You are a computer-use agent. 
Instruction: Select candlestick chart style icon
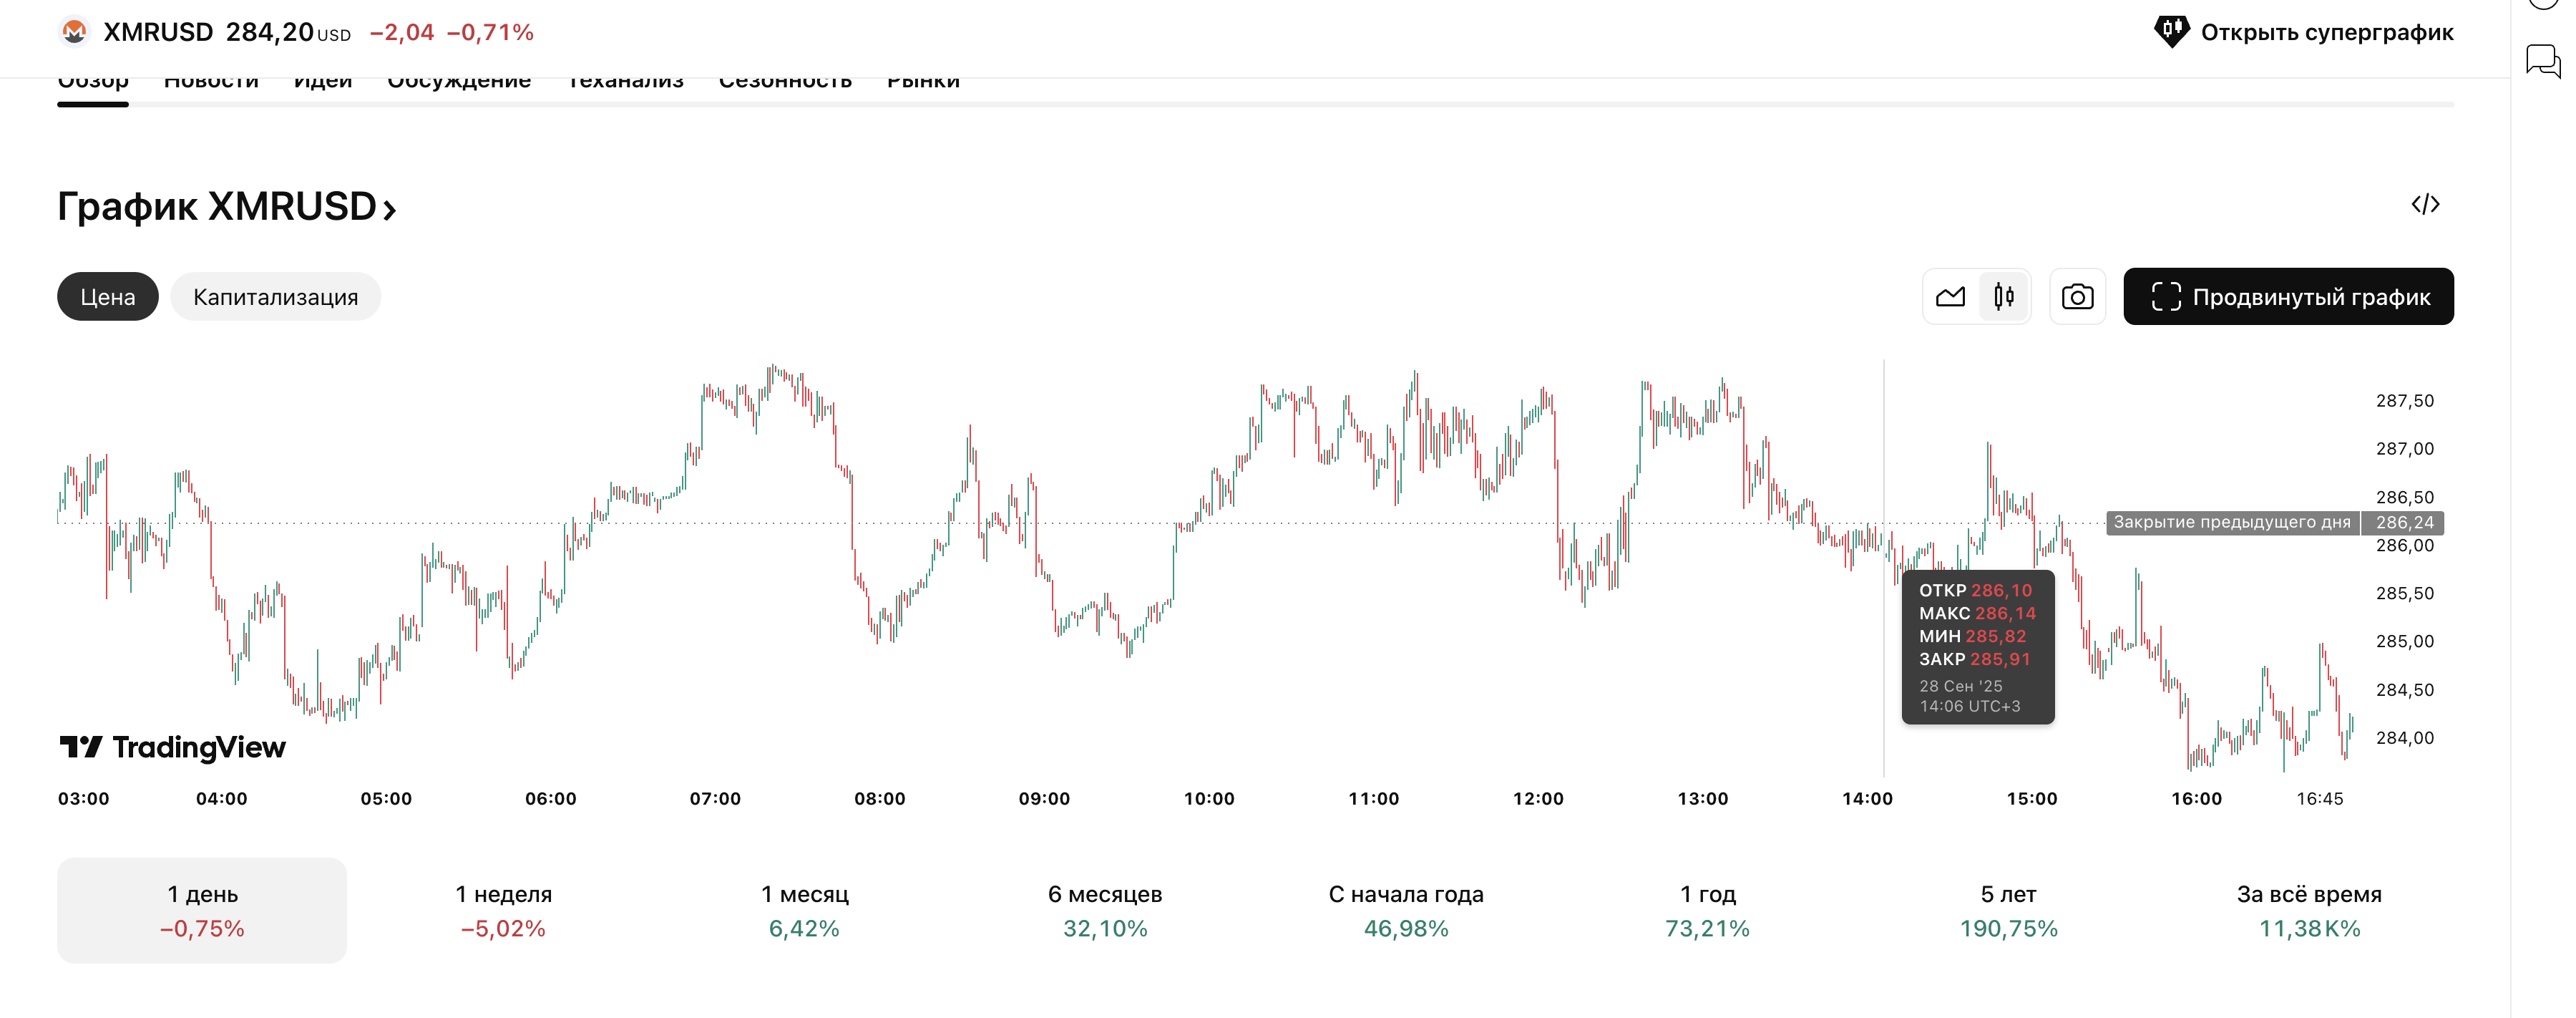click(2003, 297)
